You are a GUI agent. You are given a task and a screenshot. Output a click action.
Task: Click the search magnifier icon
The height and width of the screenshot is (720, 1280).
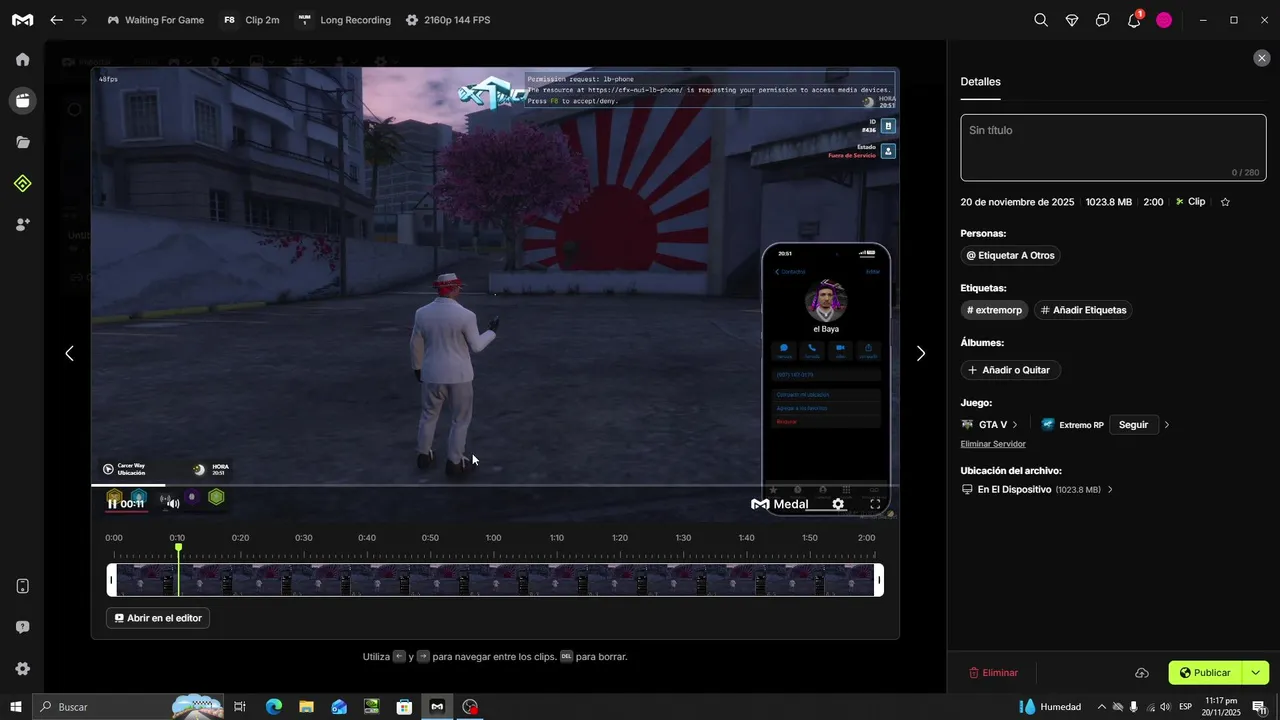1041,20
